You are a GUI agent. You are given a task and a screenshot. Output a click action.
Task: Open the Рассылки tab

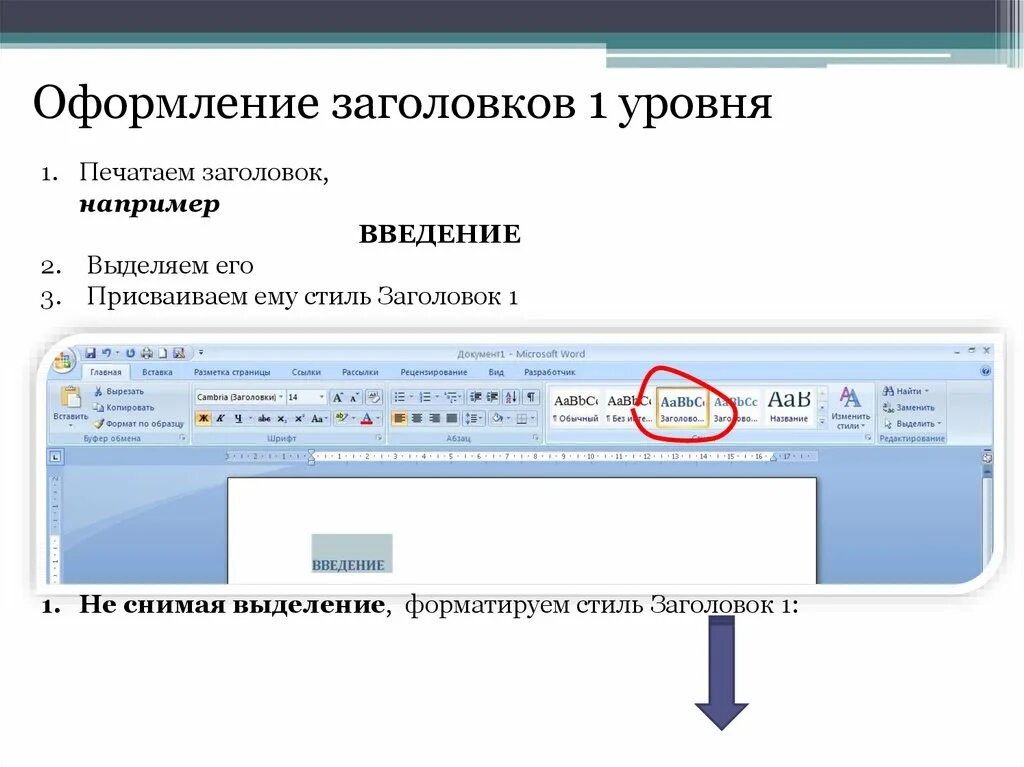pyautogui.click(x=360, y=372)
